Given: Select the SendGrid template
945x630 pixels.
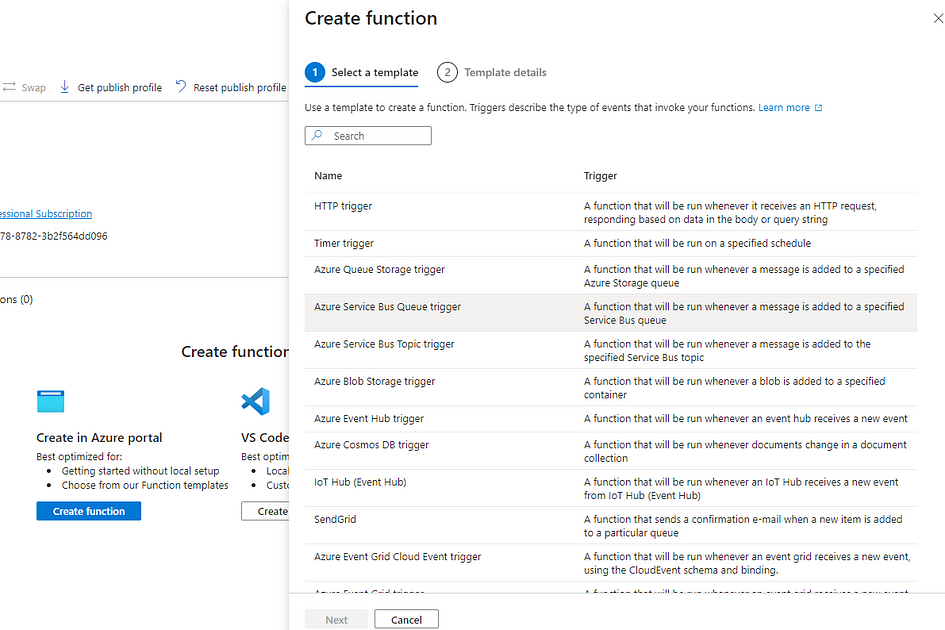Looking at the screenshot, I should coord(611,526).
